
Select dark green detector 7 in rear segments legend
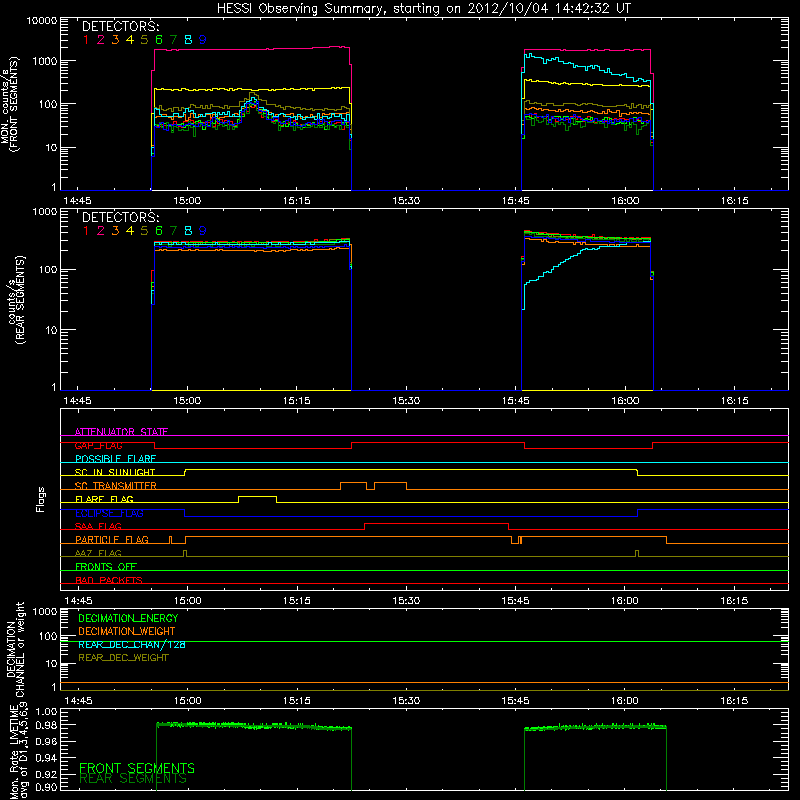pos(173,231)
